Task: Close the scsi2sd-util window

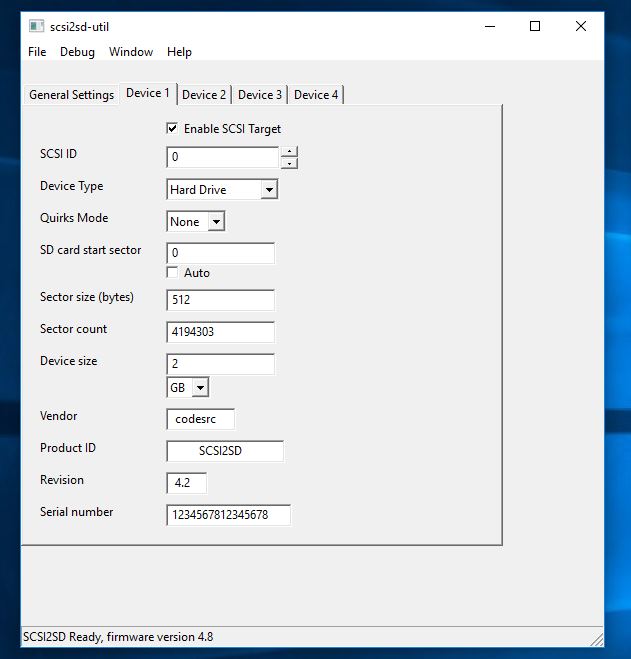Action: pyautogui.click(x=581, y=26)
